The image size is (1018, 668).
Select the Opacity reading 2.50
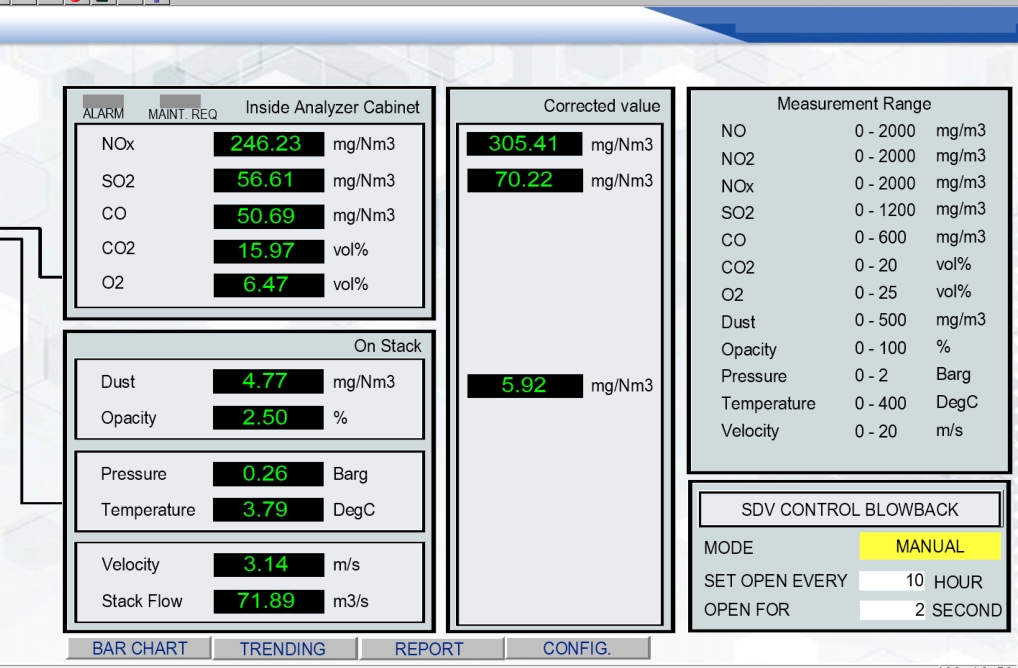point(268,418)
